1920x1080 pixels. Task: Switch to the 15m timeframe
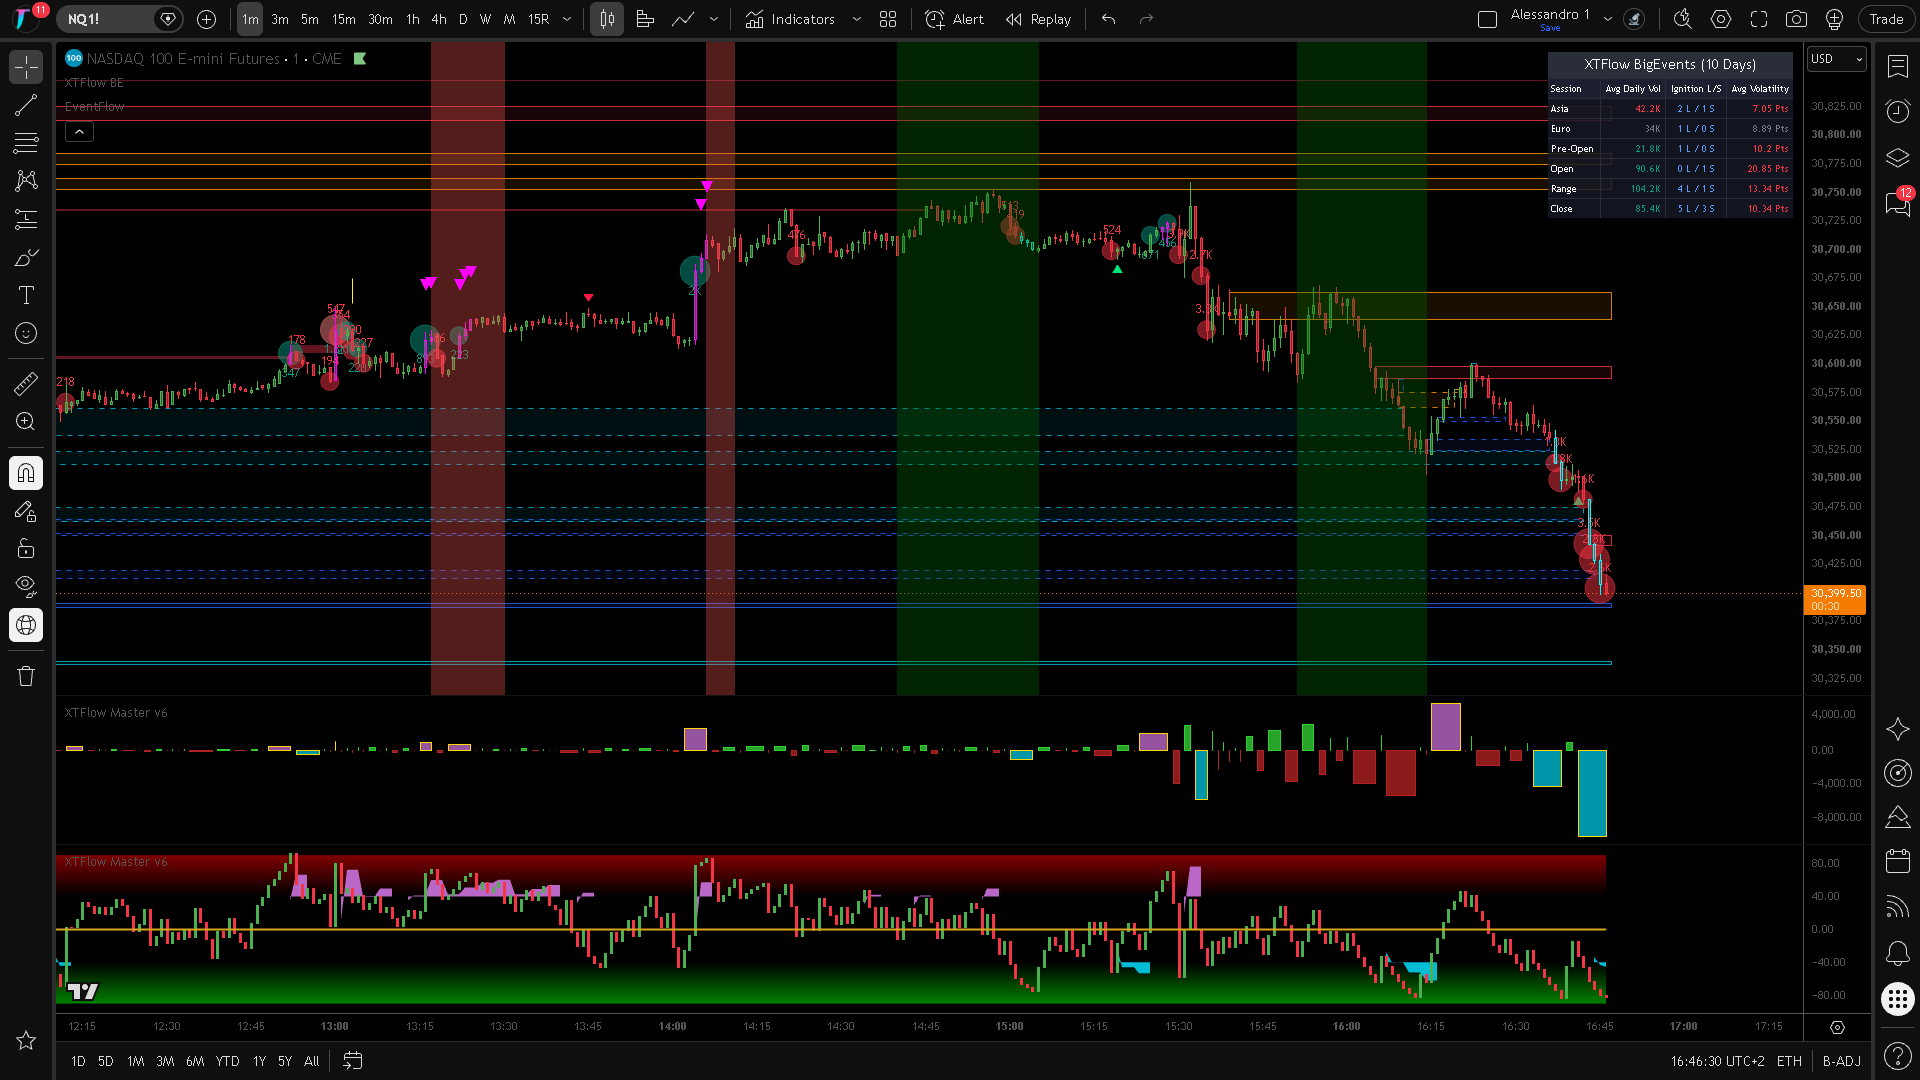[x=343, y=19]
